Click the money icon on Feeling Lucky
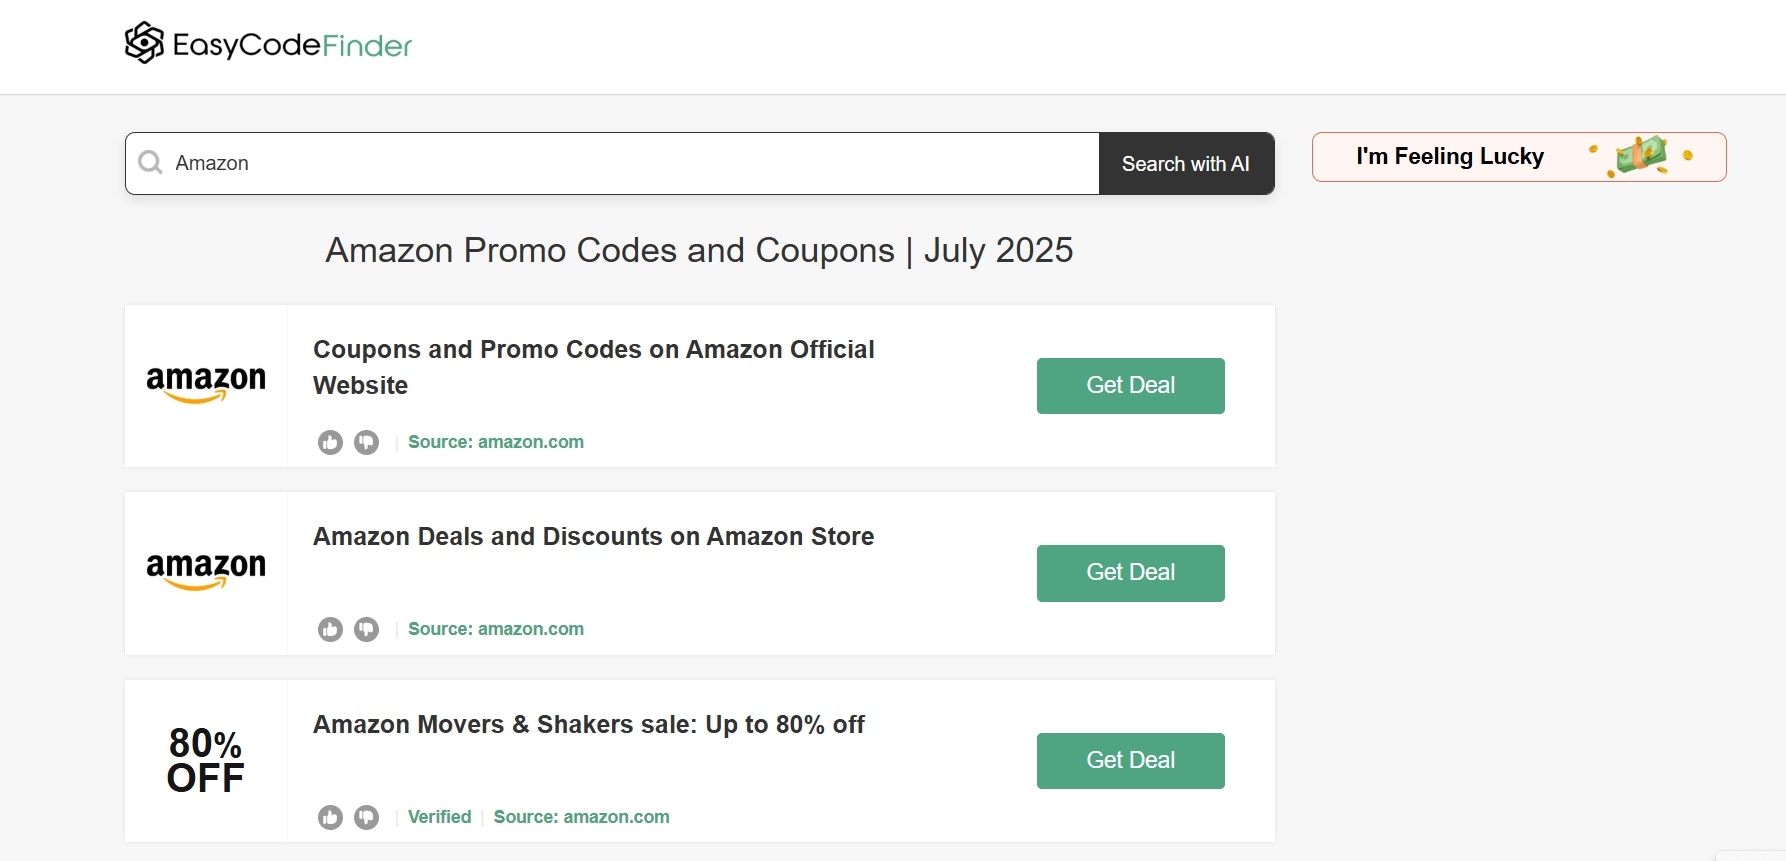Viewport: 1786px width, 861px height. tap(1641, 156)
